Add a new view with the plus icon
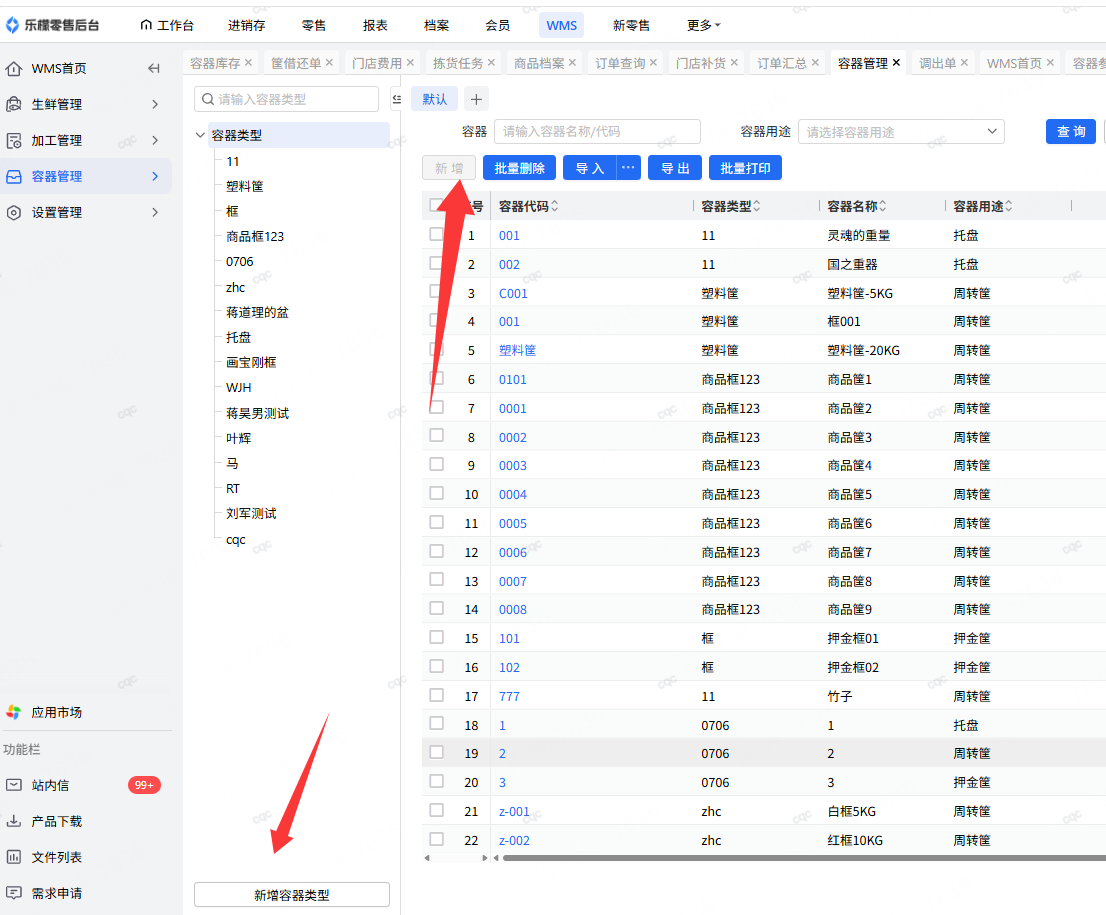Viewport: 1106px width, 915px height. pyautogui.click(x=476, y=99)
